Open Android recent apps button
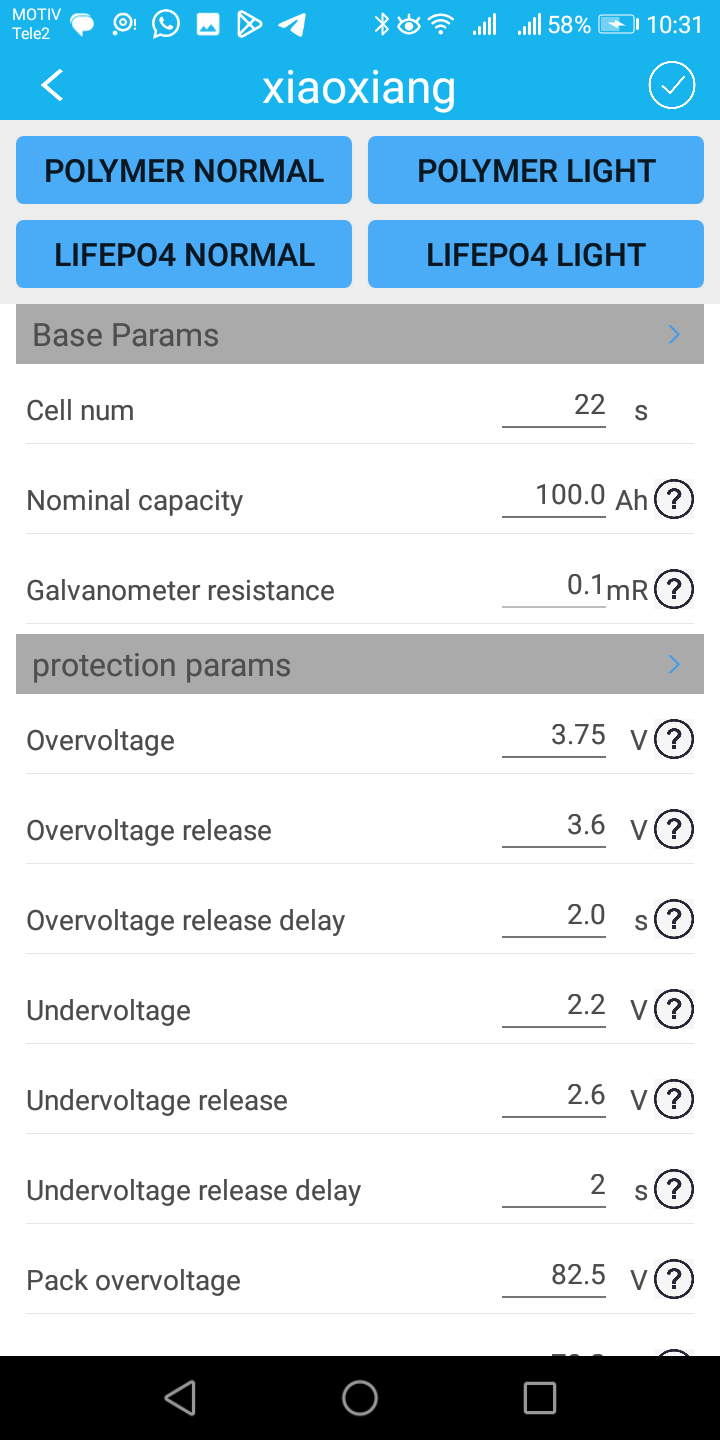720x1440 pixels. (x=540, y=1398)
